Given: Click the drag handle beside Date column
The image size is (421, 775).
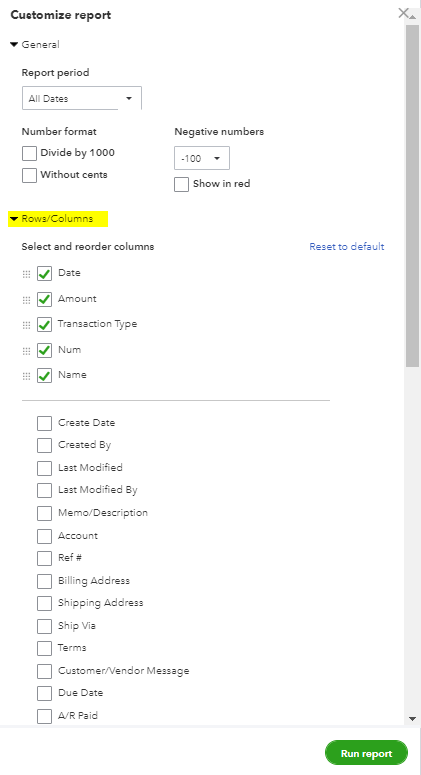Looking at the screenshot, I should click(27, 274).
